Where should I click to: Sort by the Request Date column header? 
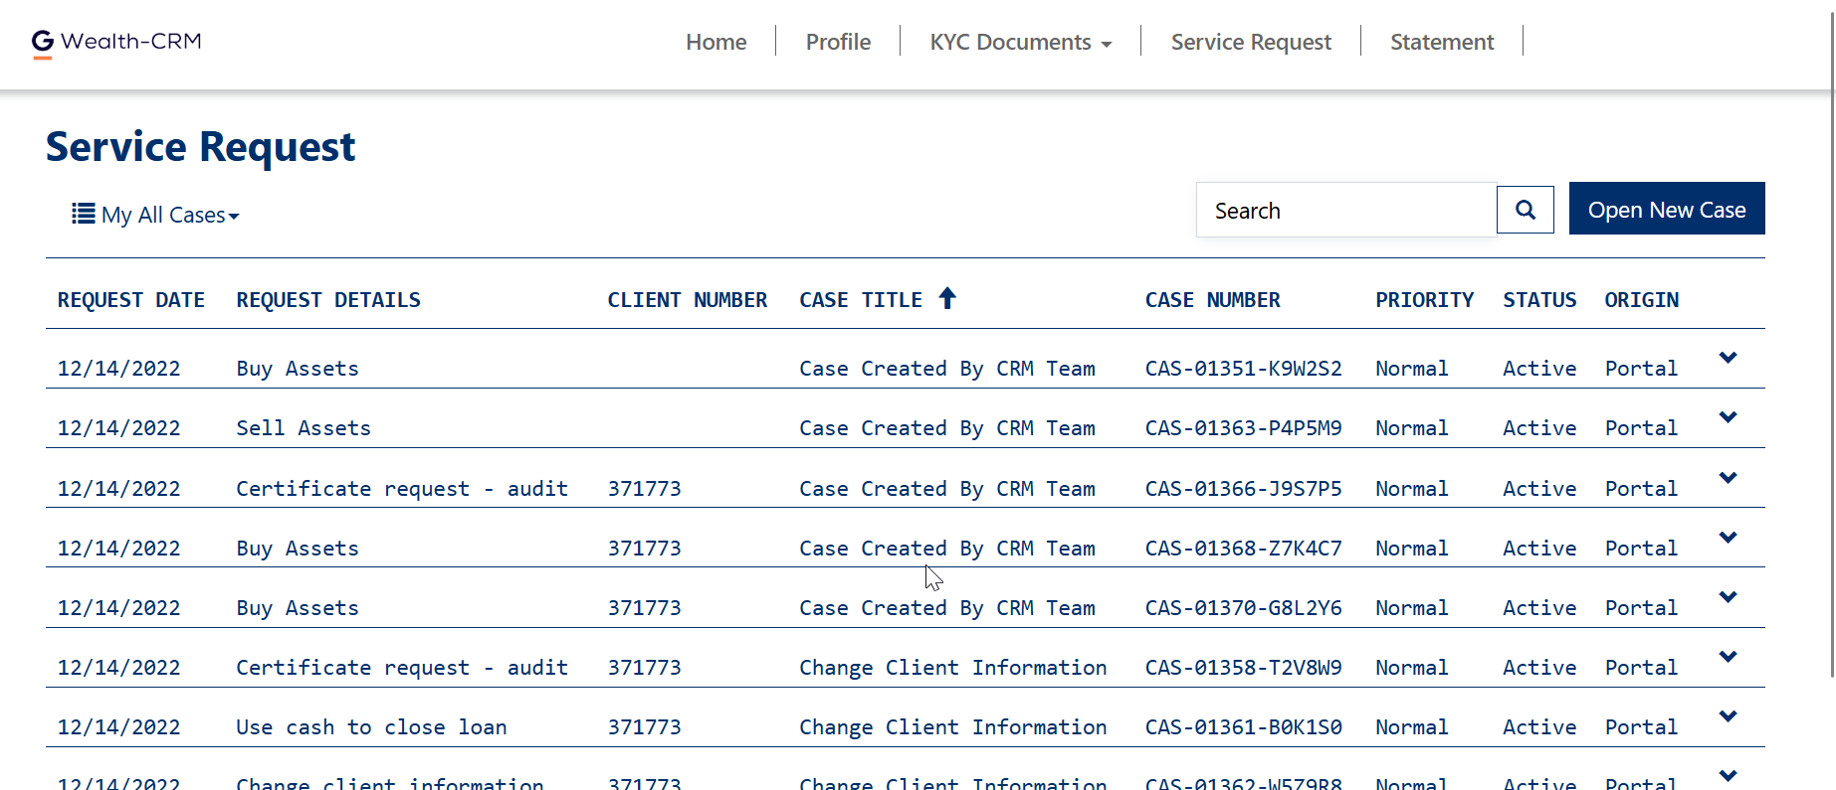point(131,300)
